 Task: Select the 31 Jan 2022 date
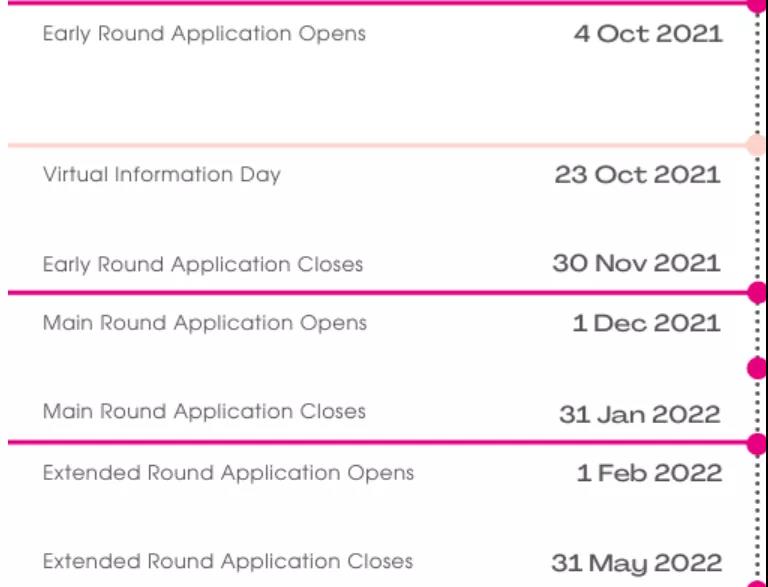[x=640, y=415]
